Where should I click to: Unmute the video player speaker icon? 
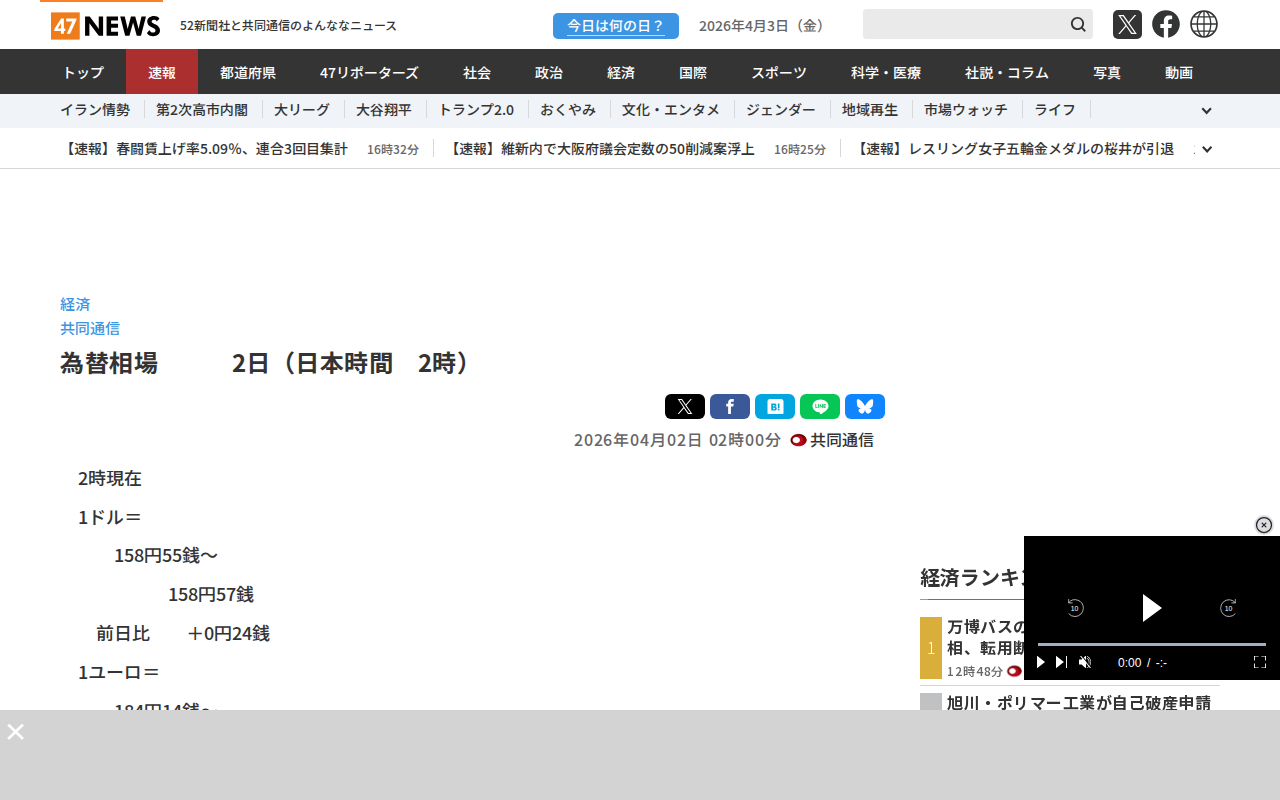click(1085, 662)
